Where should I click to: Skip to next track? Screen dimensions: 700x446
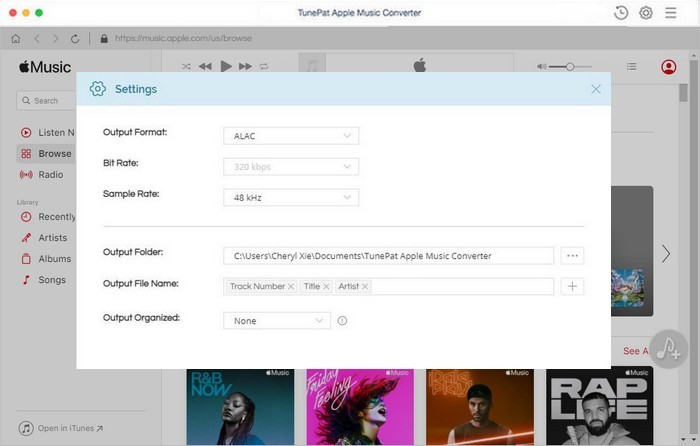tap(245, 67)
